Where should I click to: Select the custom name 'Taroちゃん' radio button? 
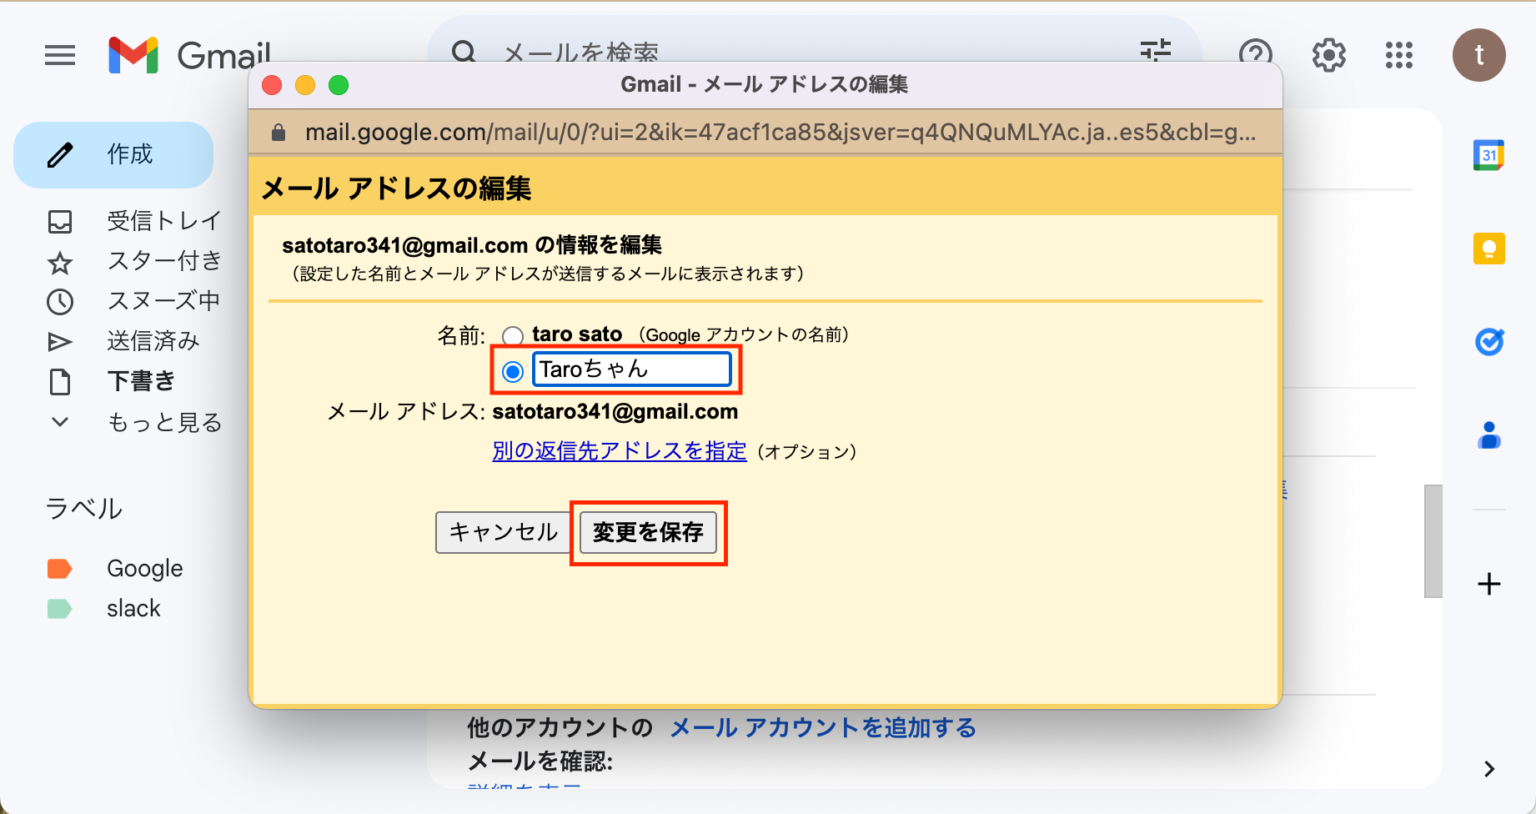512,370
